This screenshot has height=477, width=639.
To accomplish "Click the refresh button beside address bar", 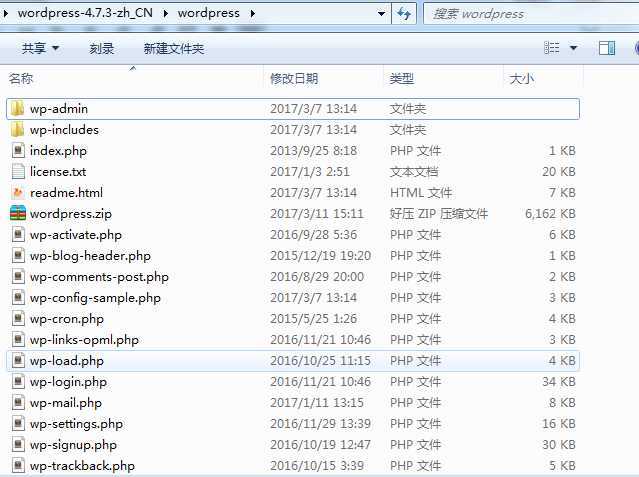I will (404, 13).
